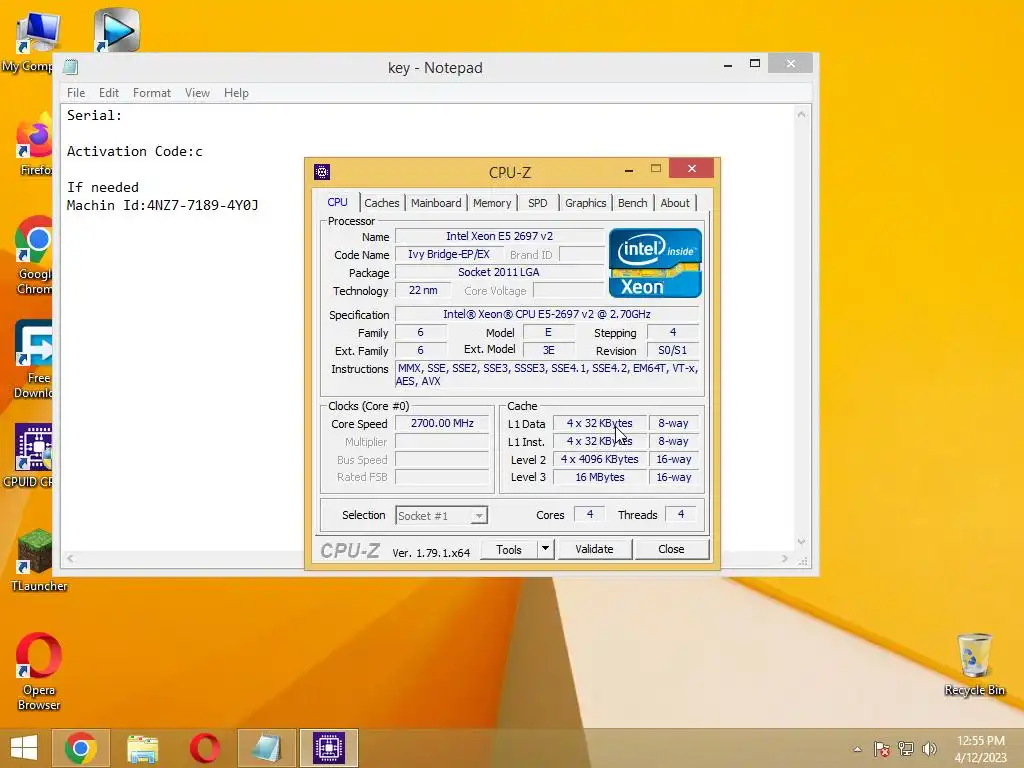Screen dimensions: 1024x768
Task: Click the Code Name value Ivy Bridge-EP/EX
Action: click(449, 255)
